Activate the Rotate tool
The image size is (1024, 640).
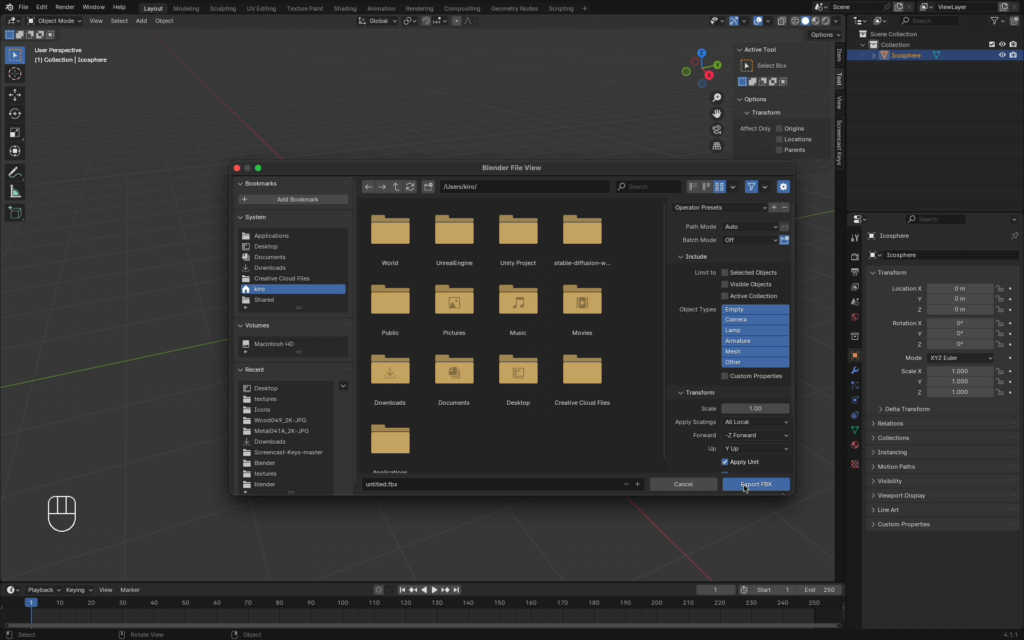tap(14, 114)
